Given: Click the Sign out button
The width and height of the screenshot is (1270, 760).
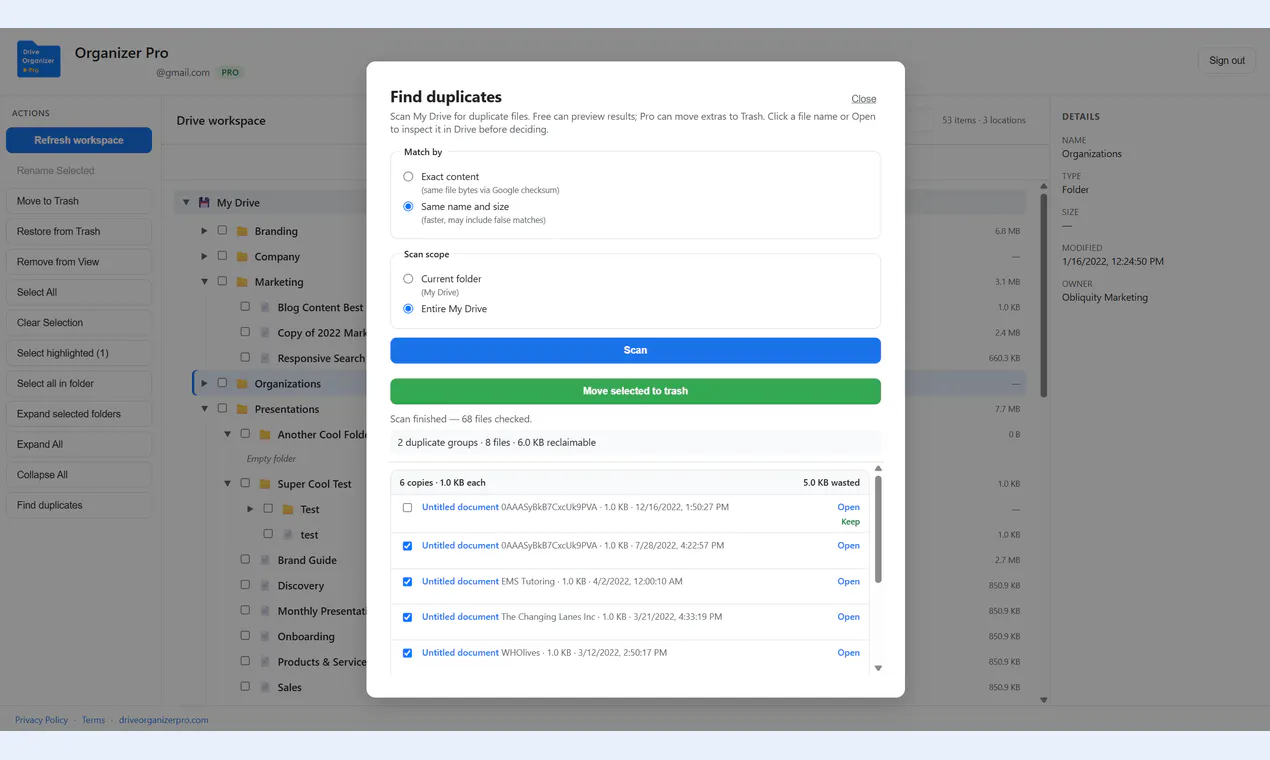Looking at the screenshot, I should [x=1227, y=60].
